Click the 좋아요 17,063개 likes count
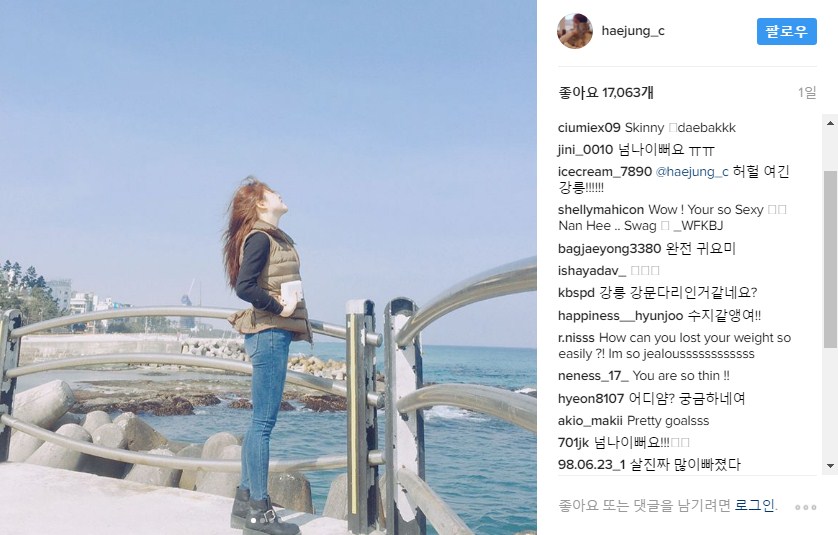Image resolution: width=838 pixels, height=535 pixels. [606, 92]
